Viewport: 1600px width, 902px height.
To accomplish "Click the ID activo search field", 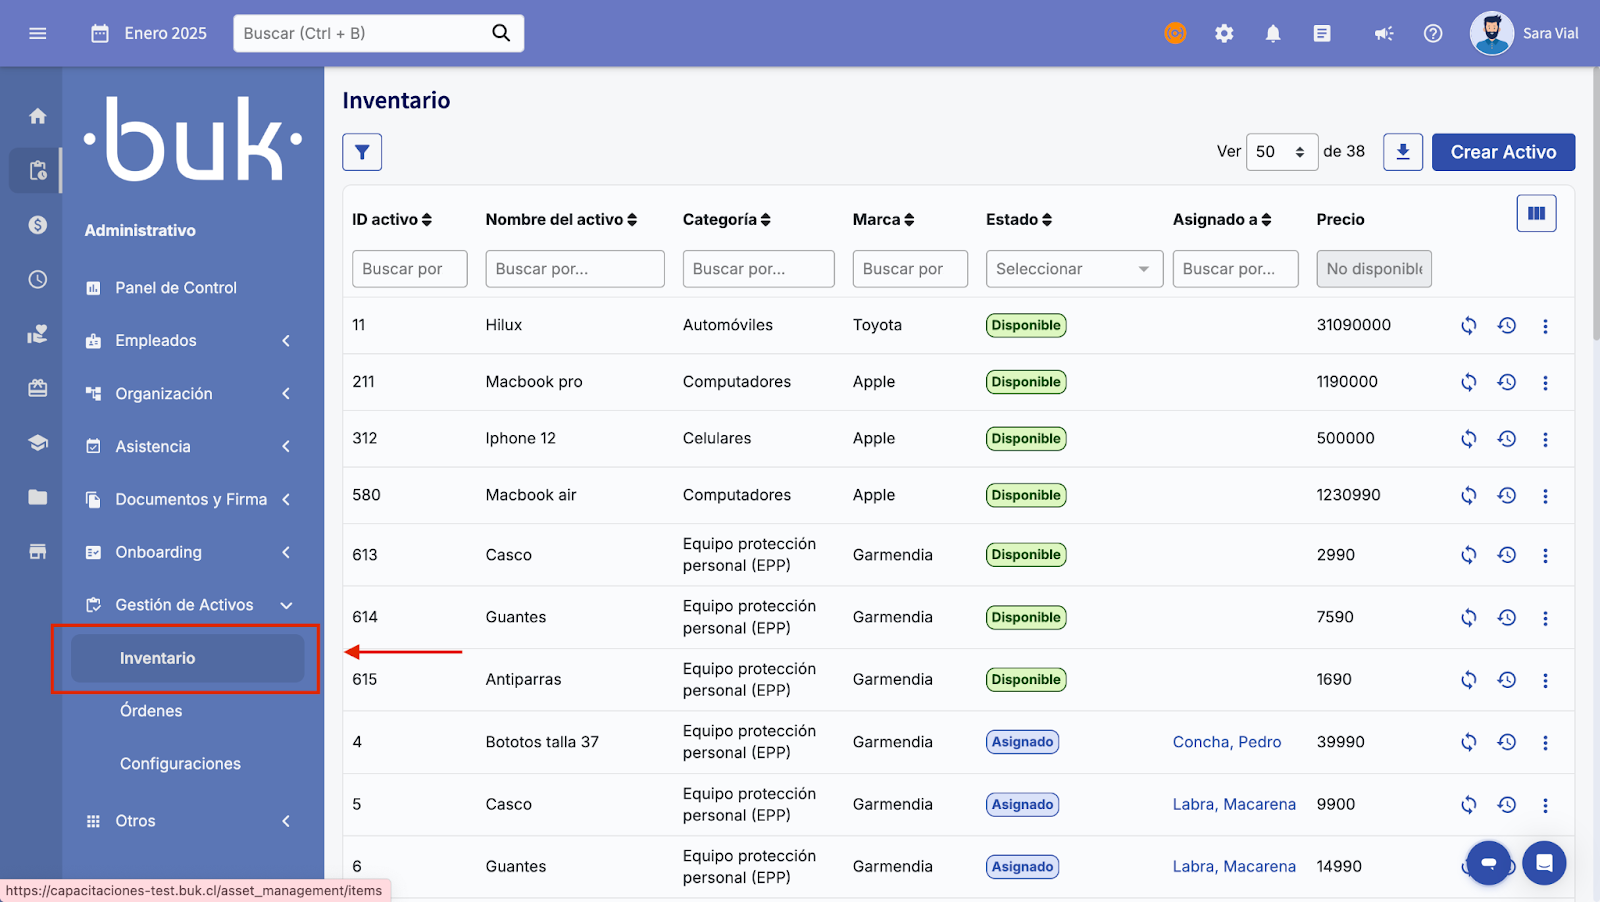I will click(410, 269).
